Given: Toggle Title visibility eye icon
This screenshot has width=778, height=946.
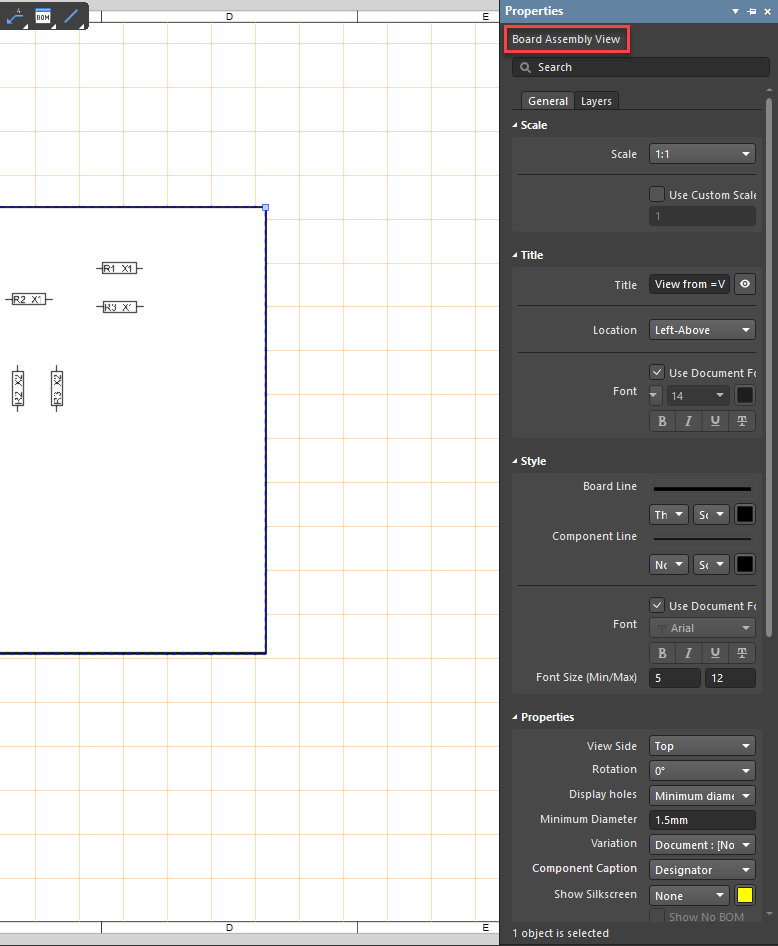Looking at the screenshot, I should pyautogui.click(x=744, y=284).
